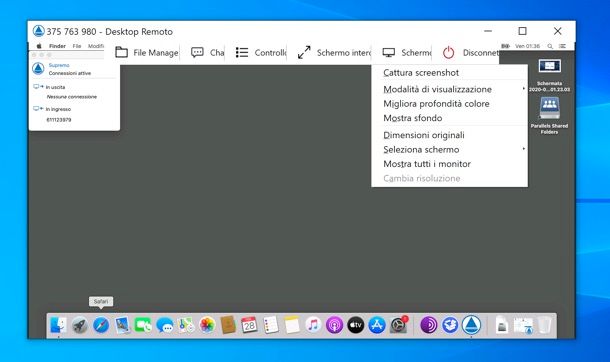
Task: Click the Schermo intero full-screen arrows icon
Action: click(x=304, y=52)
